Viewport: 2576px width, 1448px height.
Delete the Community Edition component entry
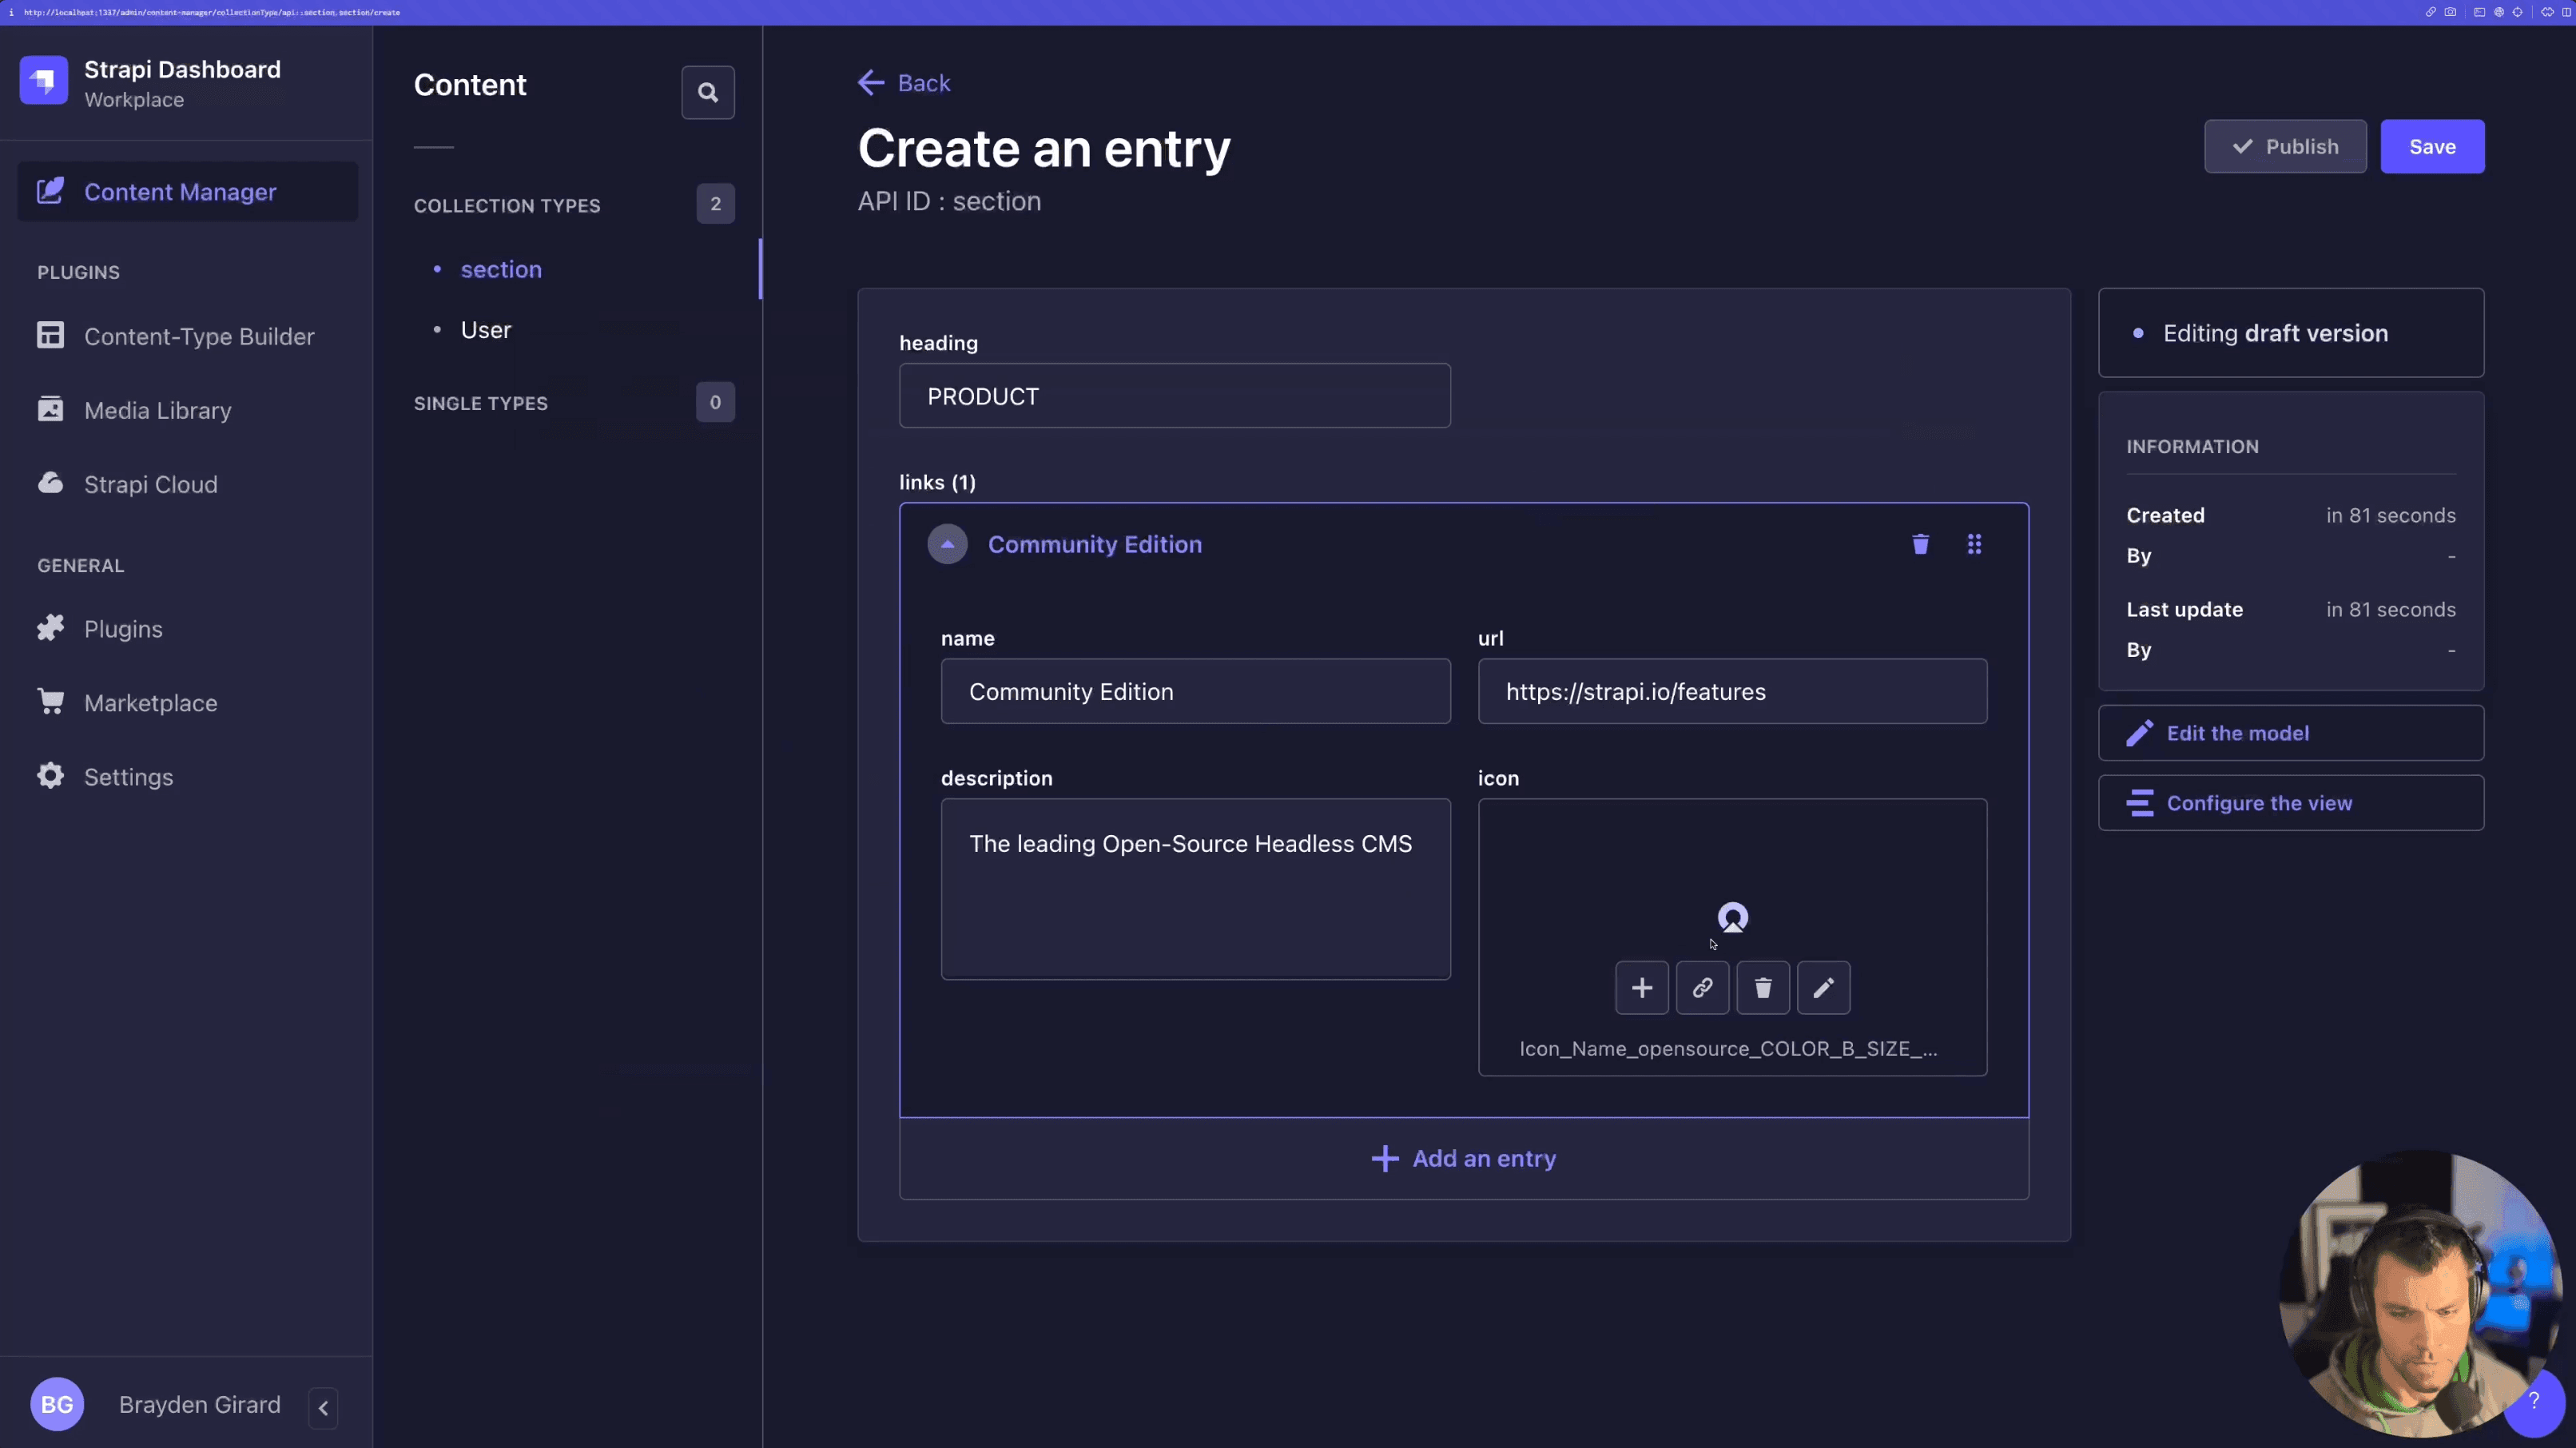pyautogui.click(x=1920, y=544)
